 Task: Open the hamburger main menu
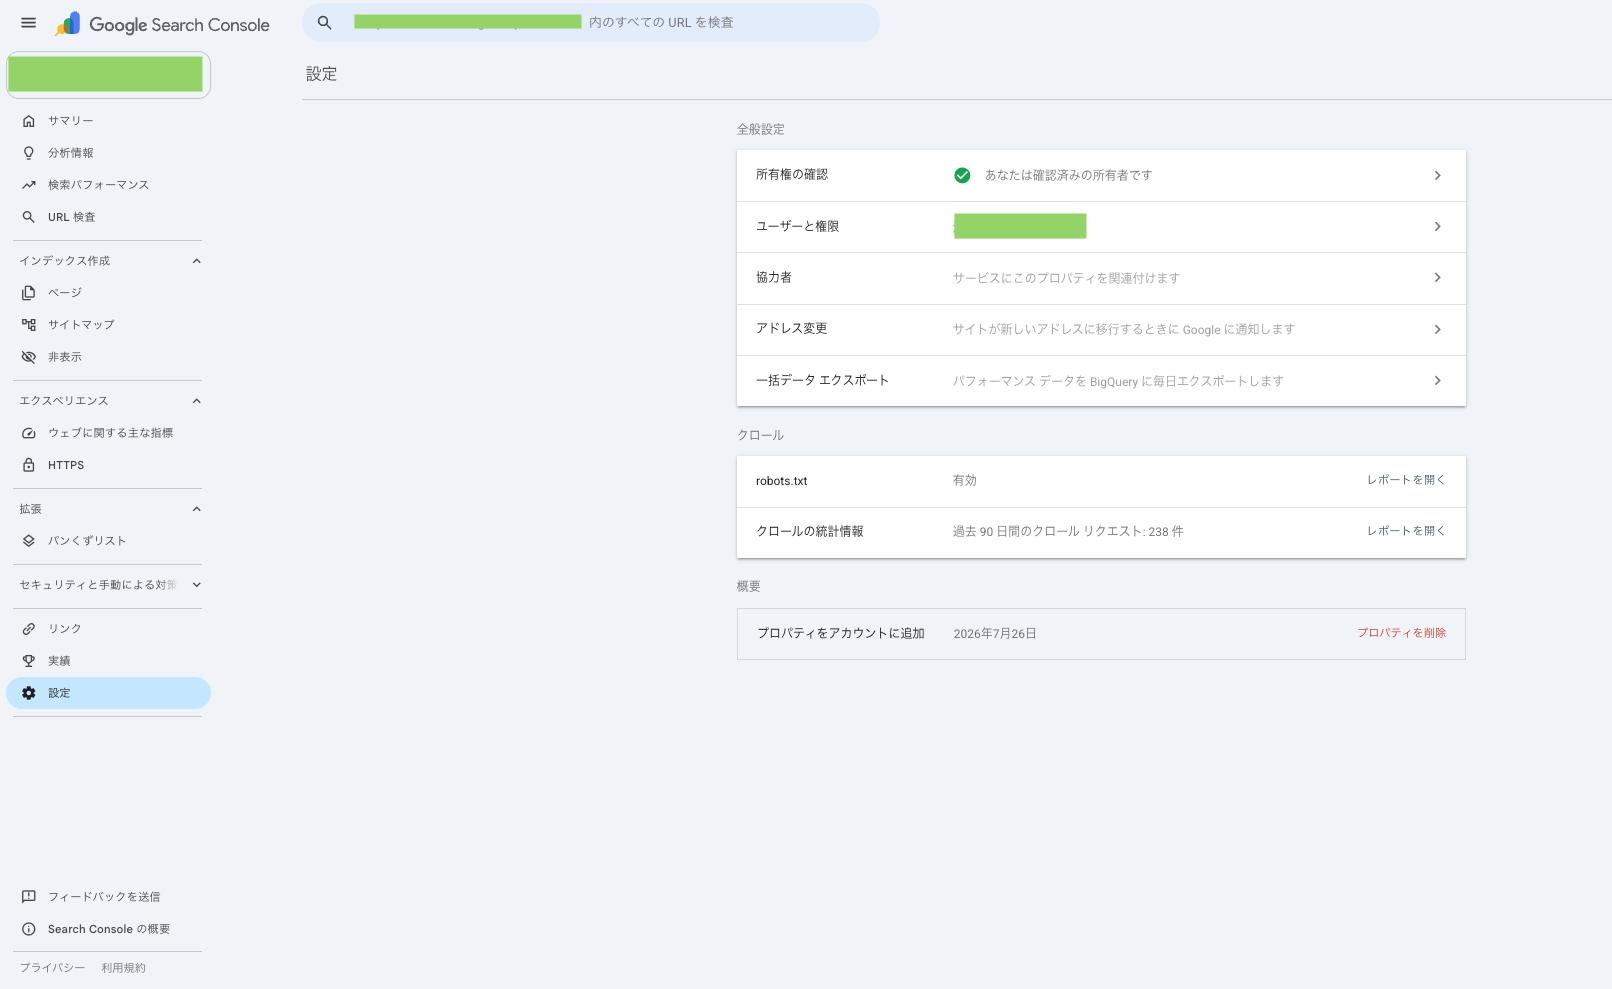pos(28,23)
